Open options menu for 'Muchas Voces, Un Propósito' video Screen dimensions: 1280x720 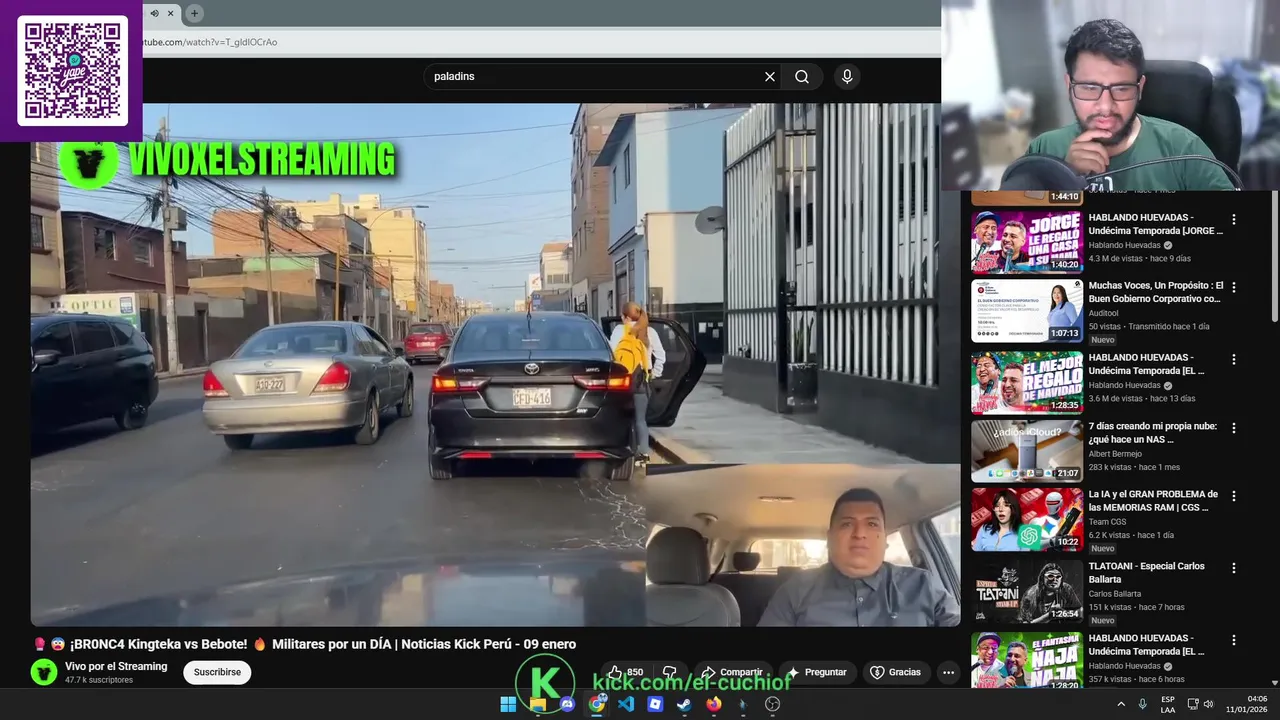[1233, 287]
